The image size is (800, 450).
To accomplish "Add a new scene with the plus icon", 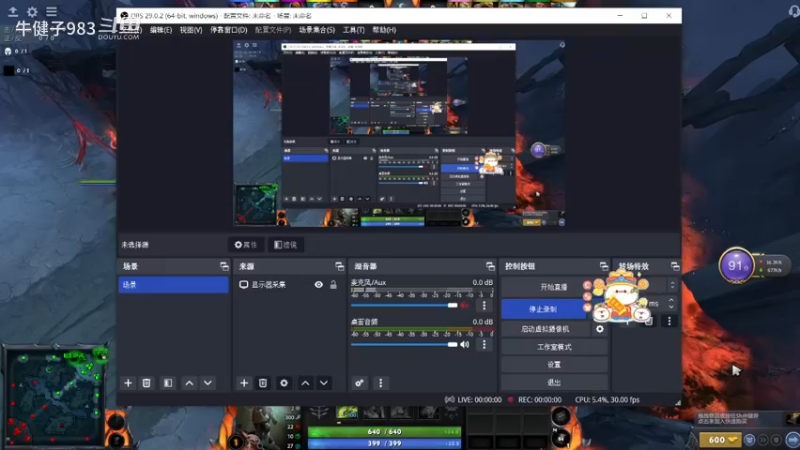I will click(128, 383).
